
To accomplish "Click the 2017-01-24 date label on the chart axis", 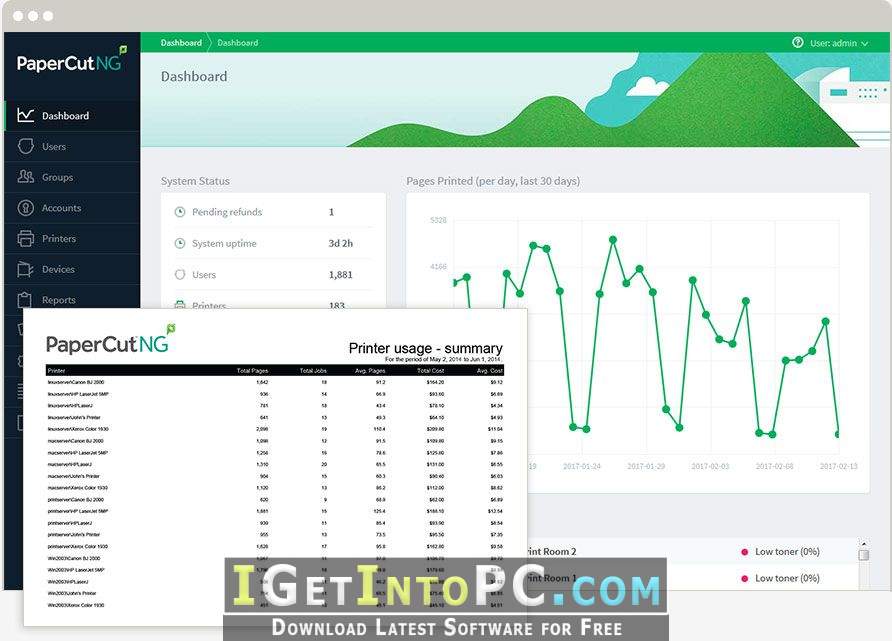I will click(x=581, y=466).
